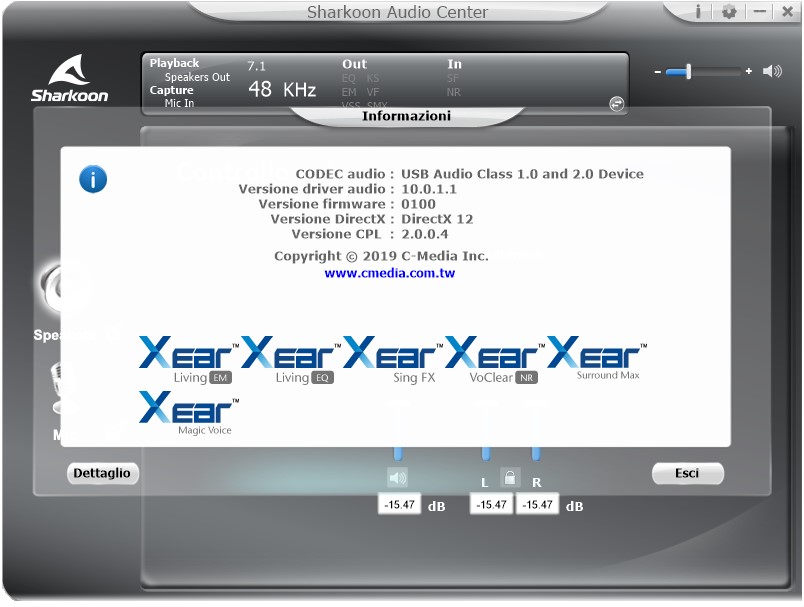804x607 pixels.
Task: Click the "Playback" heading
Action: pos(174,63)
